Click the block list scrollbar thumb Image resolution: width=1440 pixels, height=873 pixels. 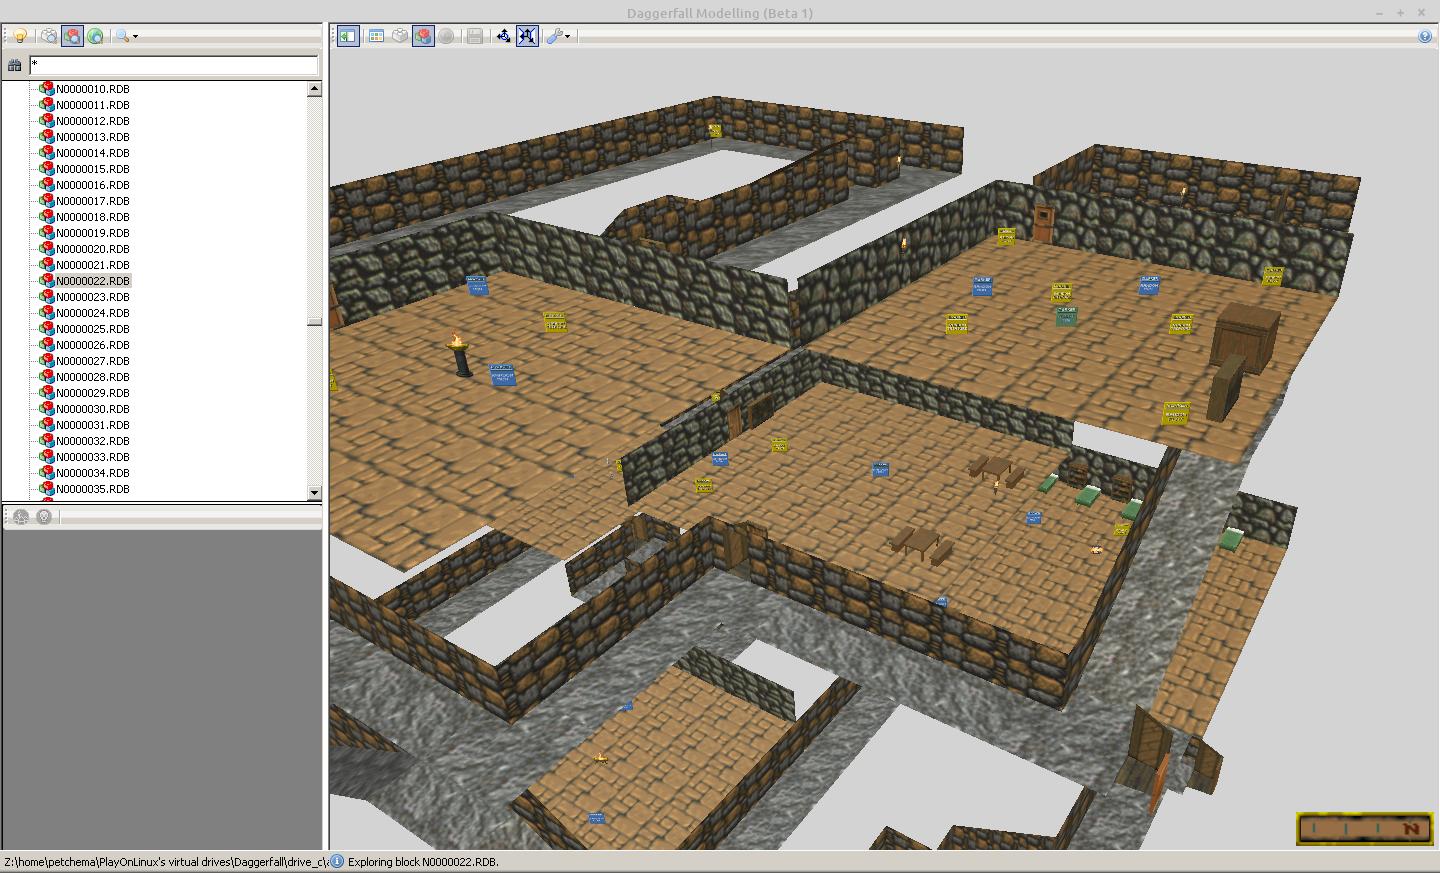click(x=314, y=322)
